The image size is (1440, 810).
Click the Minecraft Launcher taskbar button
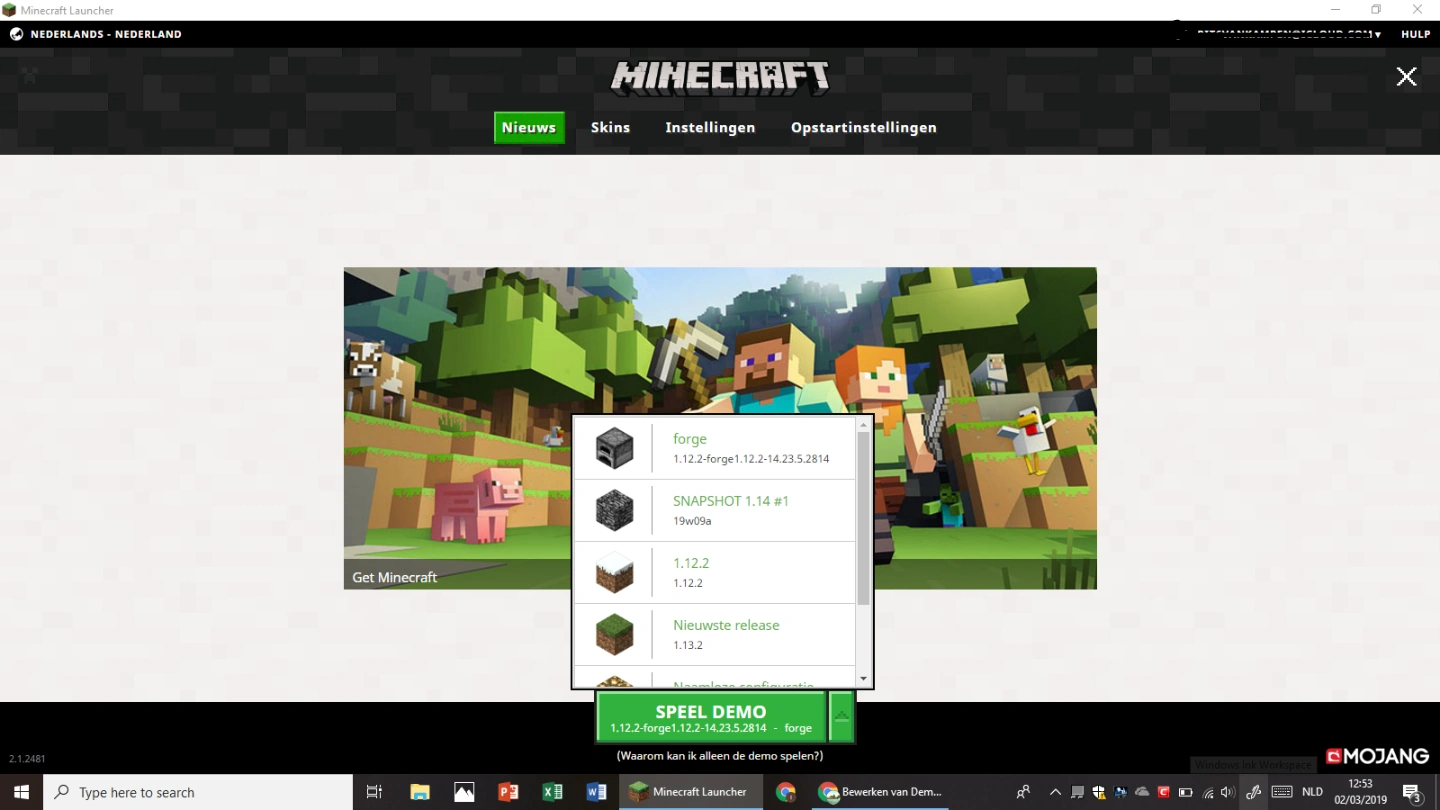pyautogui.click(x=689, y=792)
